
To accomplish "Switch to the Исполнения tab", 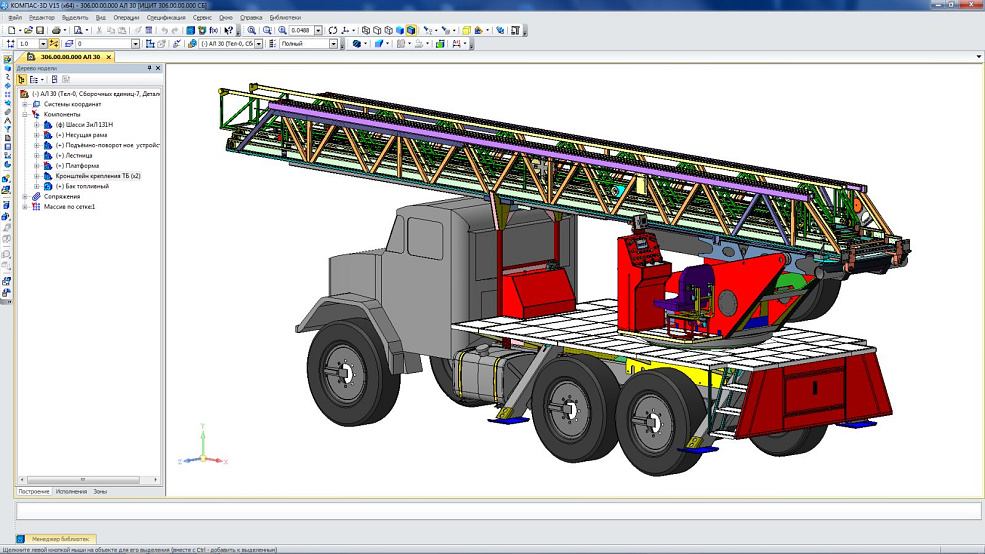I will click(71, 491).
